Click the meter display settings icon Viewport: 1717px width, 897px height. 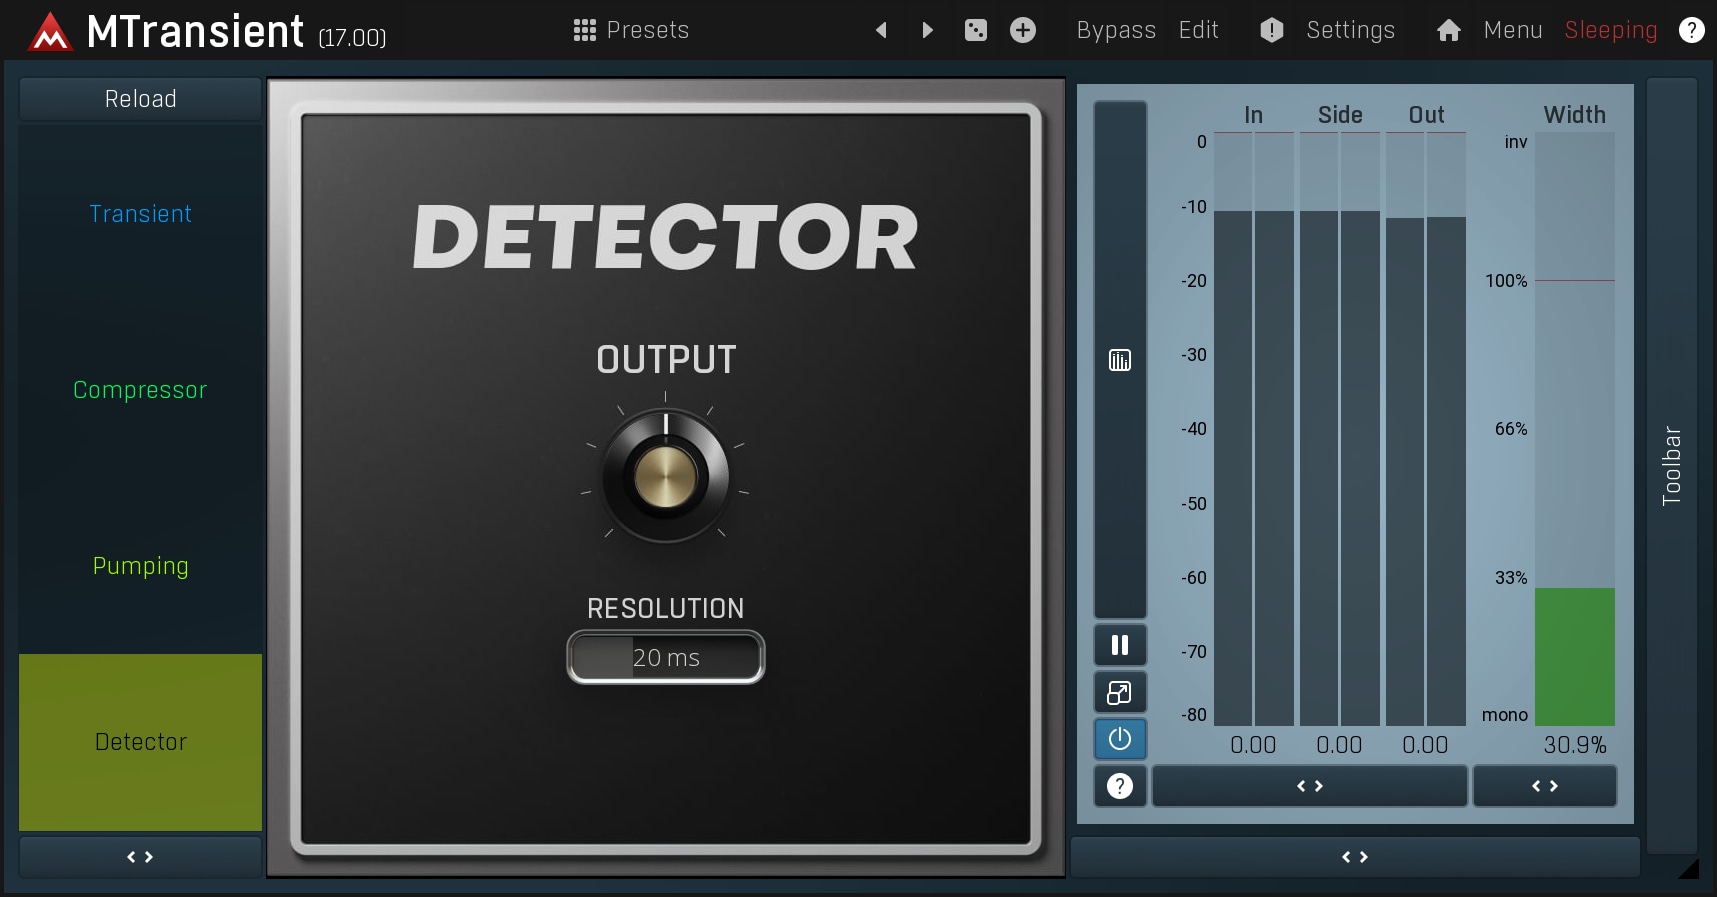tap(1119, 360)
